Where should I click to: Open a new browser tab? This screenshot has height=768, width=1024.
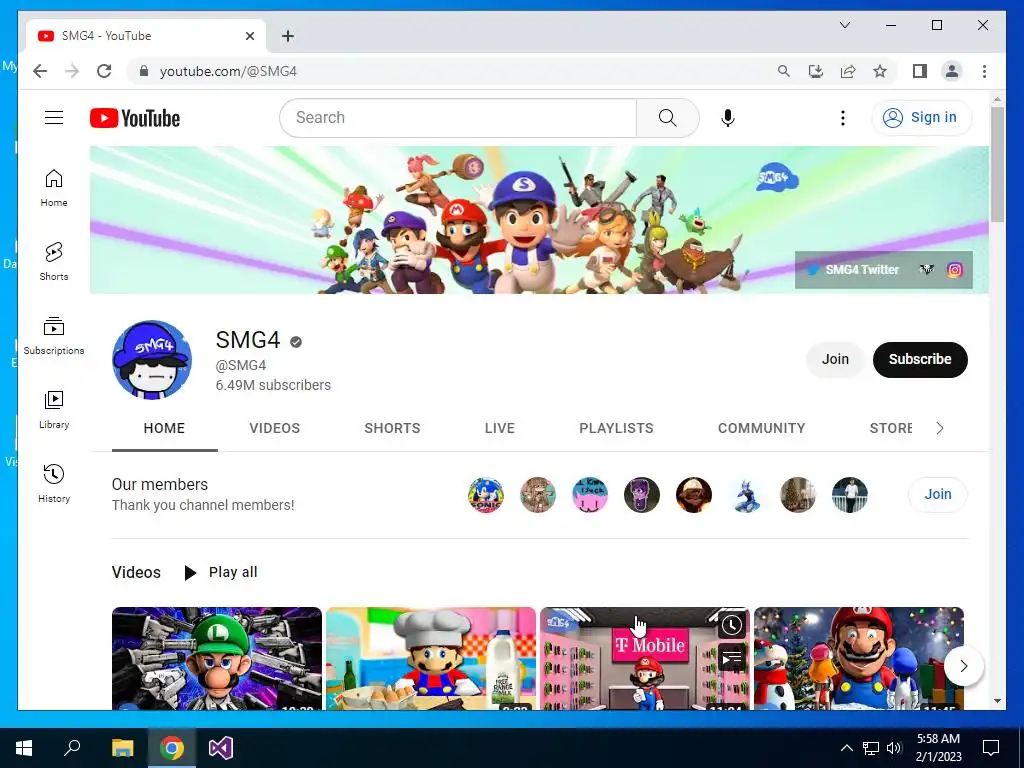[x=287, y=36]
